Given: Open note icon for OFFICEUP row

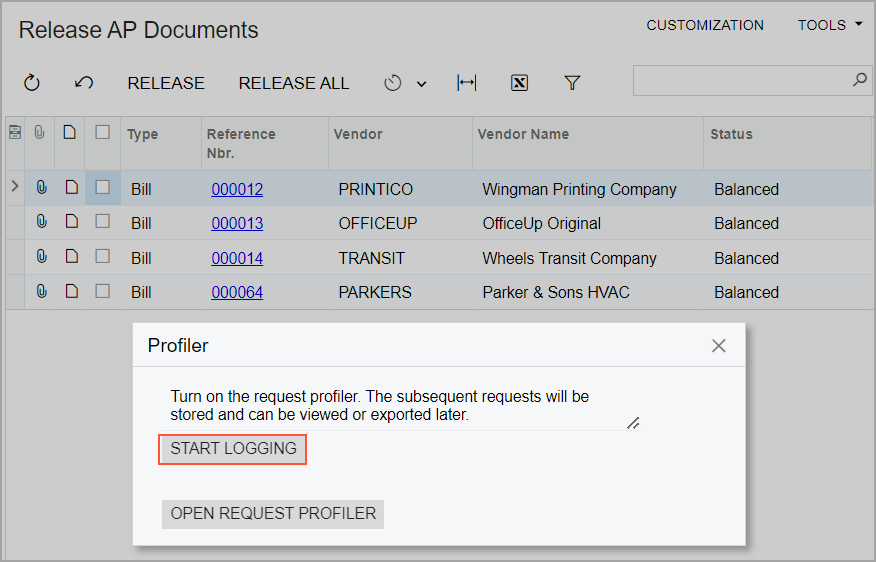Looking at the screenshot, I should [x=72, y=221].
